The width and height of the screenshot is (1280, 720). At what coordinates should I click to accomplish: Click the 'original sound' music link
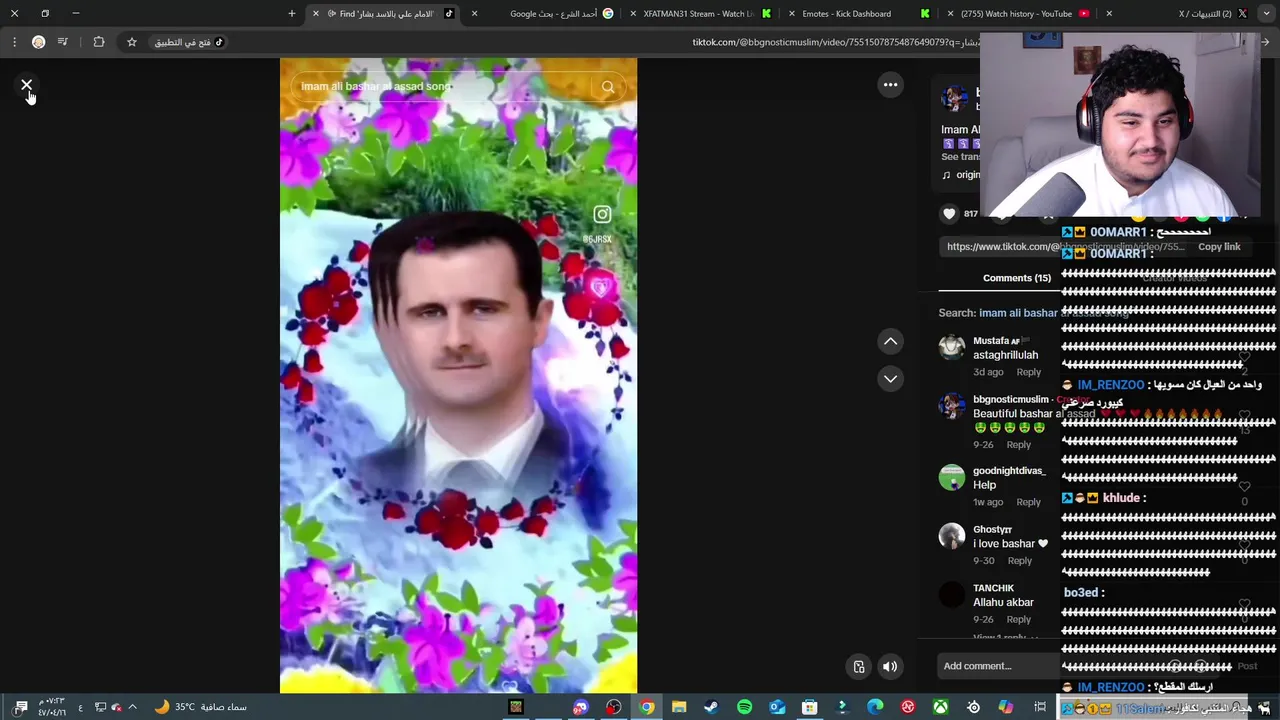[962, 175]
